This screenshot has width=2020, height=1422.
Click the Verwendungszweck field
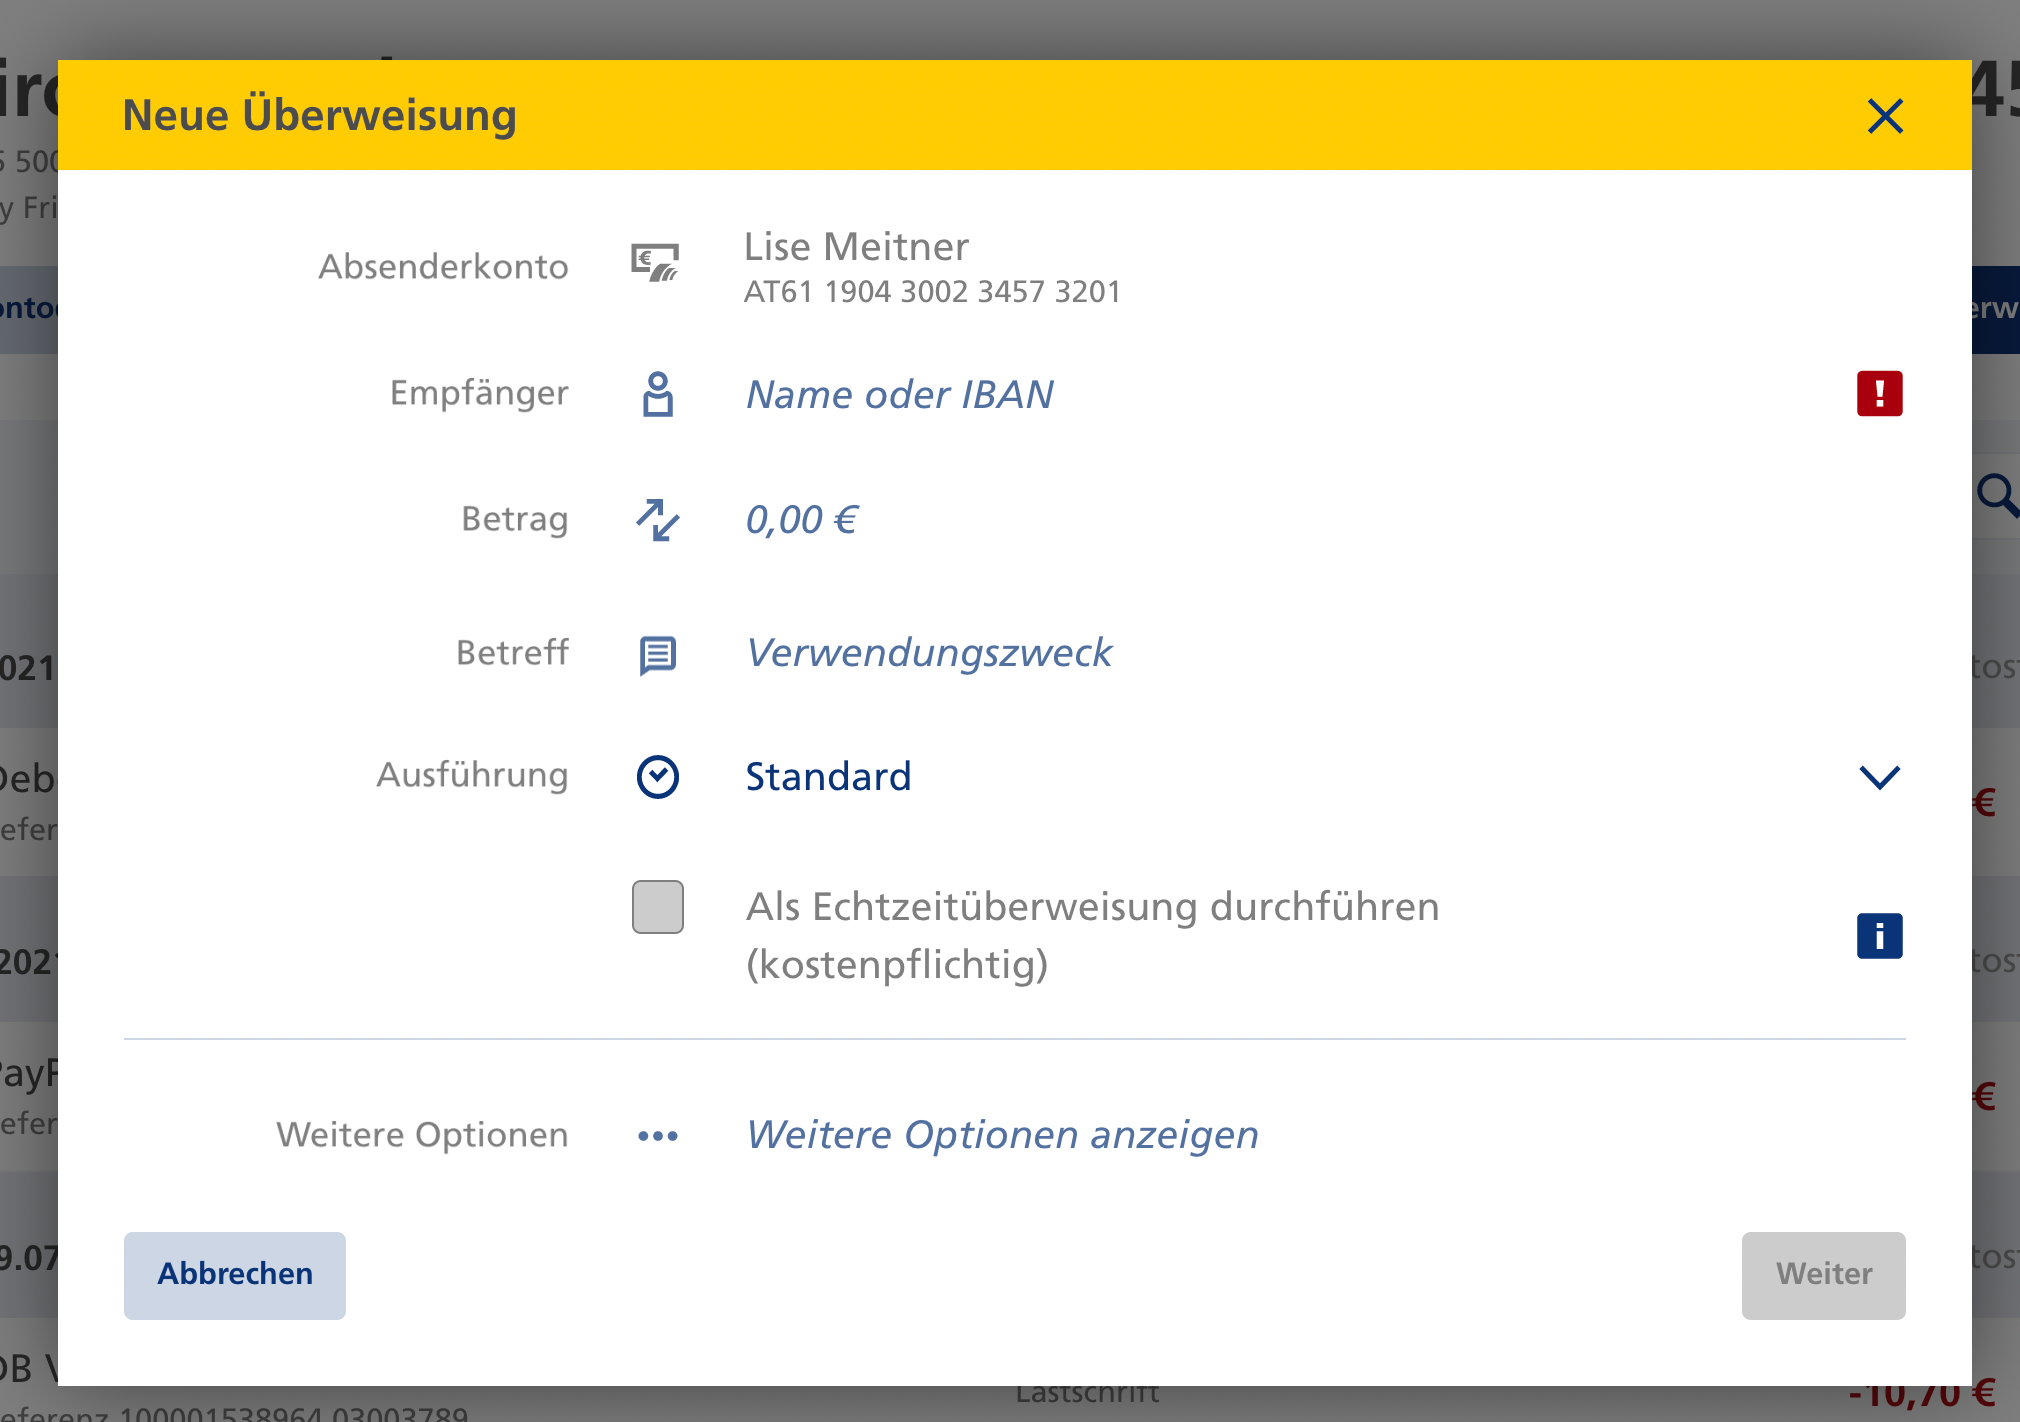coord(929,653)
